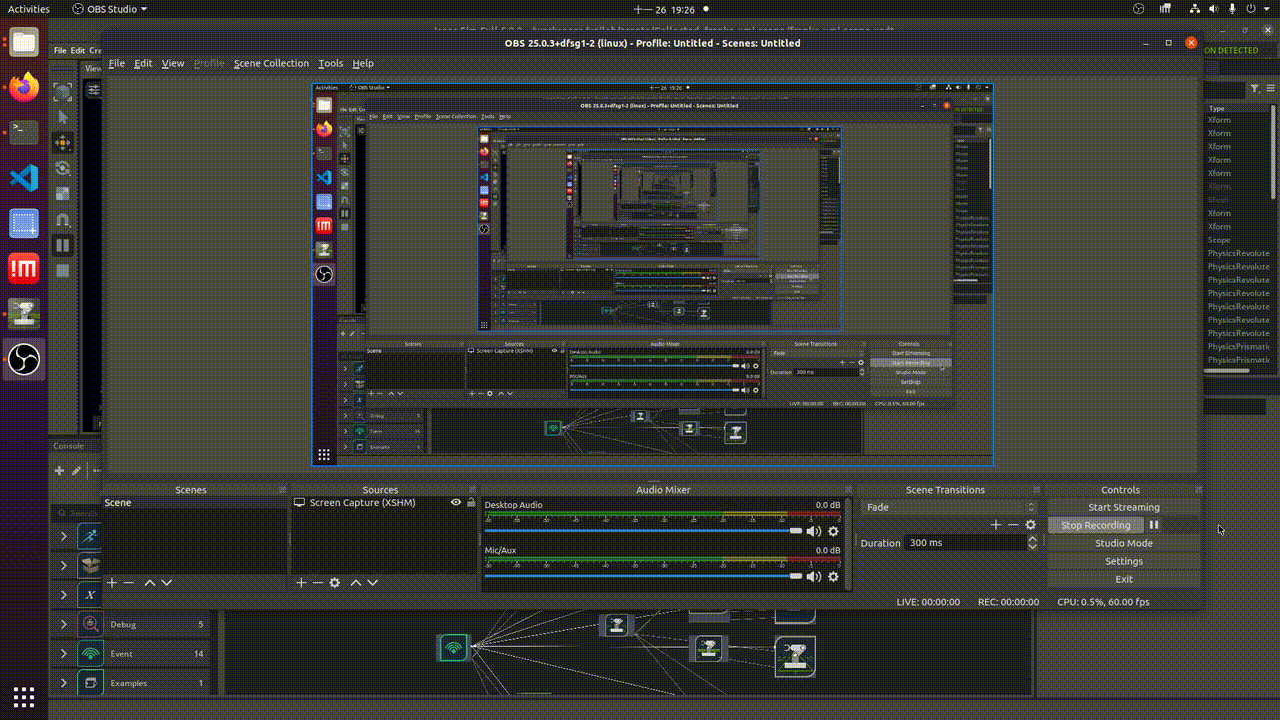The image size is (1280, 720).
Task: Open Mic/Aux settings gear
Action: (x=833, y=577)
